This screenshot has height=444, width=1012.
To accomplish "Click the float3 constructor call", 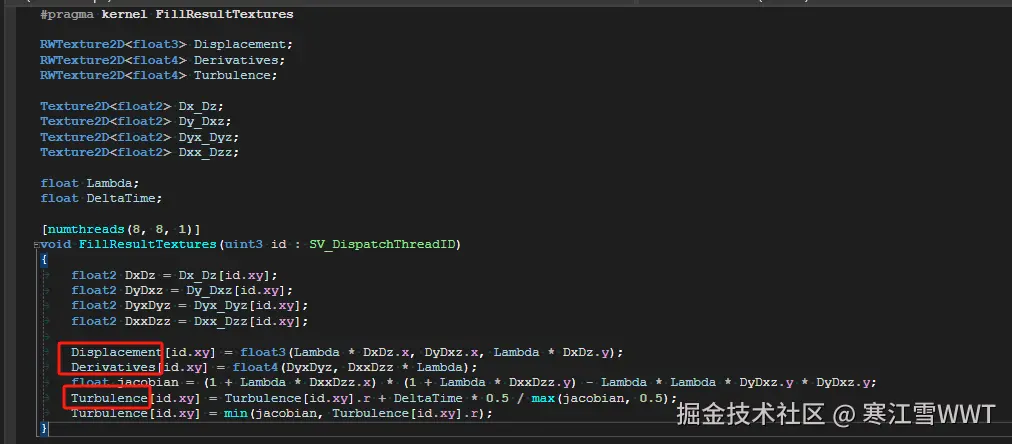I will pyautogui.click(x=263, y=352).
